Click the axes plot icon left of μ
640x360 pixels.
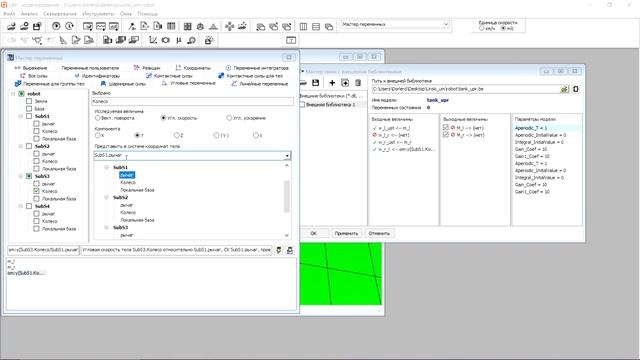(x=153, y=40)
